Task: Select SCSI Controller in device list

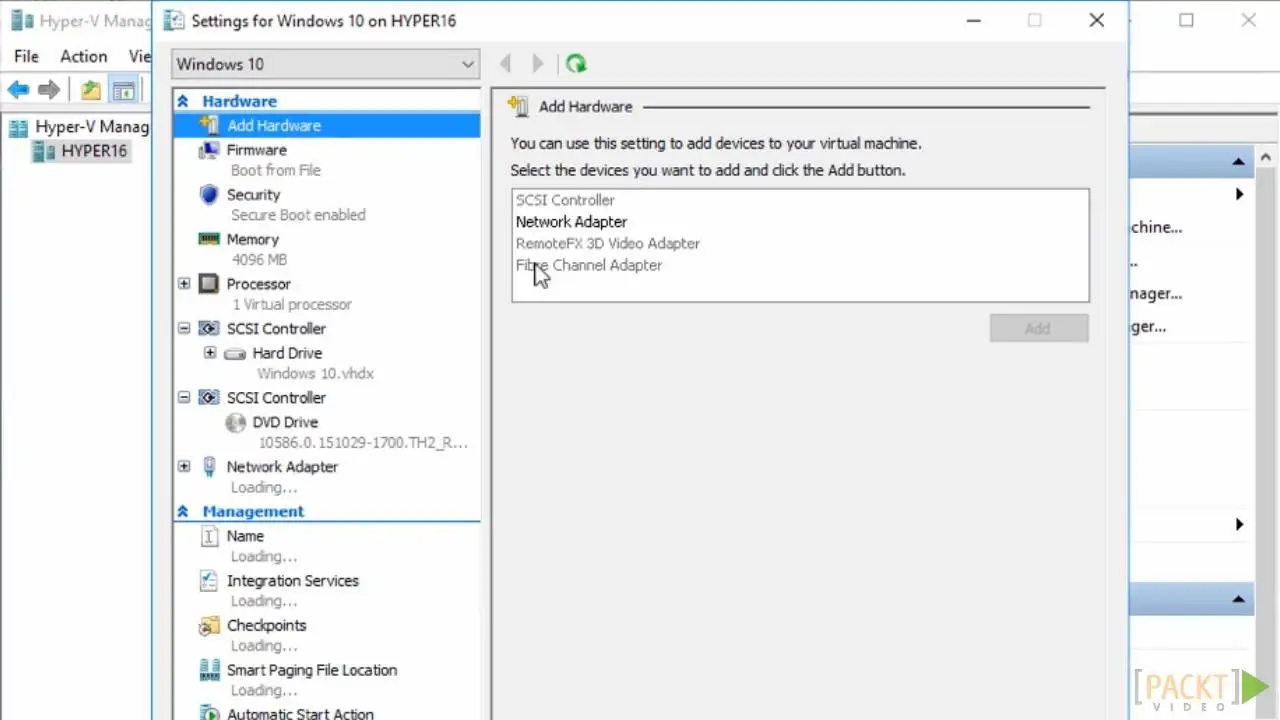Action: point(565,200)
